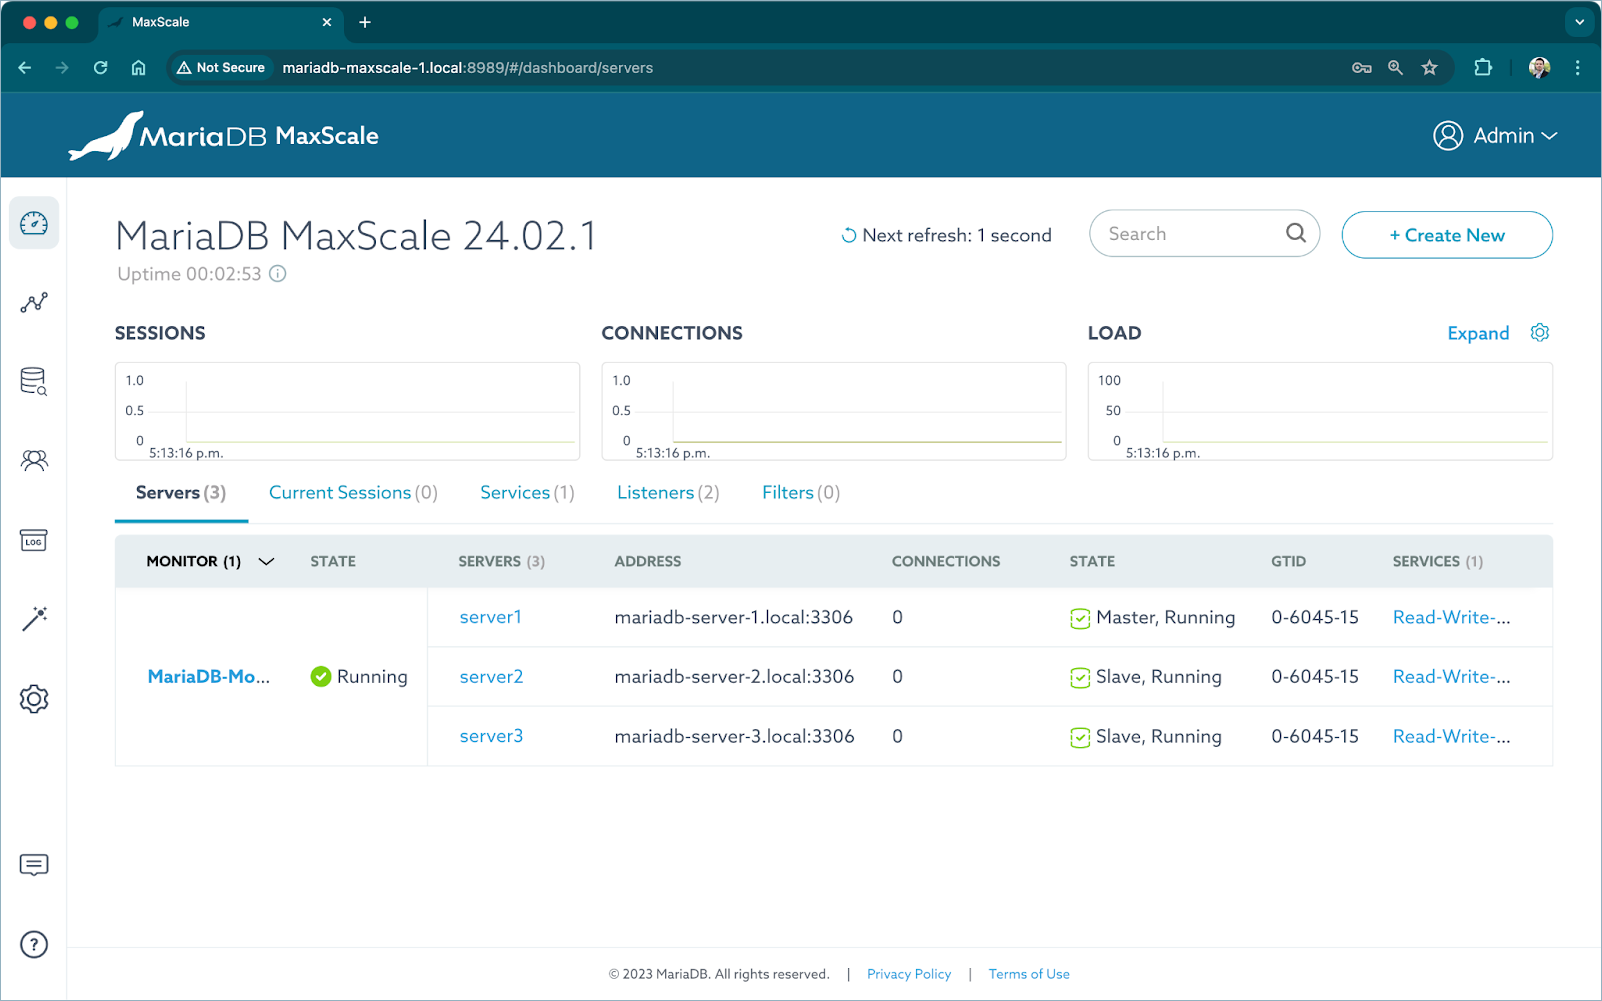Open MaxScale Settings gear in sidebar
1602x1001 pixels.
pos(34,698)
